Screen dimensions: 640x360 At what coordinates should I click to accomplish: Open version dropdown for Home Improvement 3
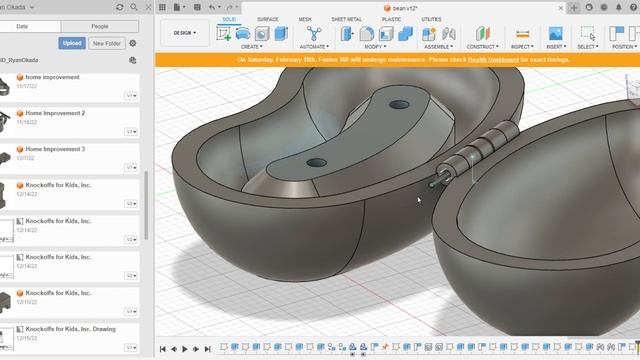[x=131, y=168]
